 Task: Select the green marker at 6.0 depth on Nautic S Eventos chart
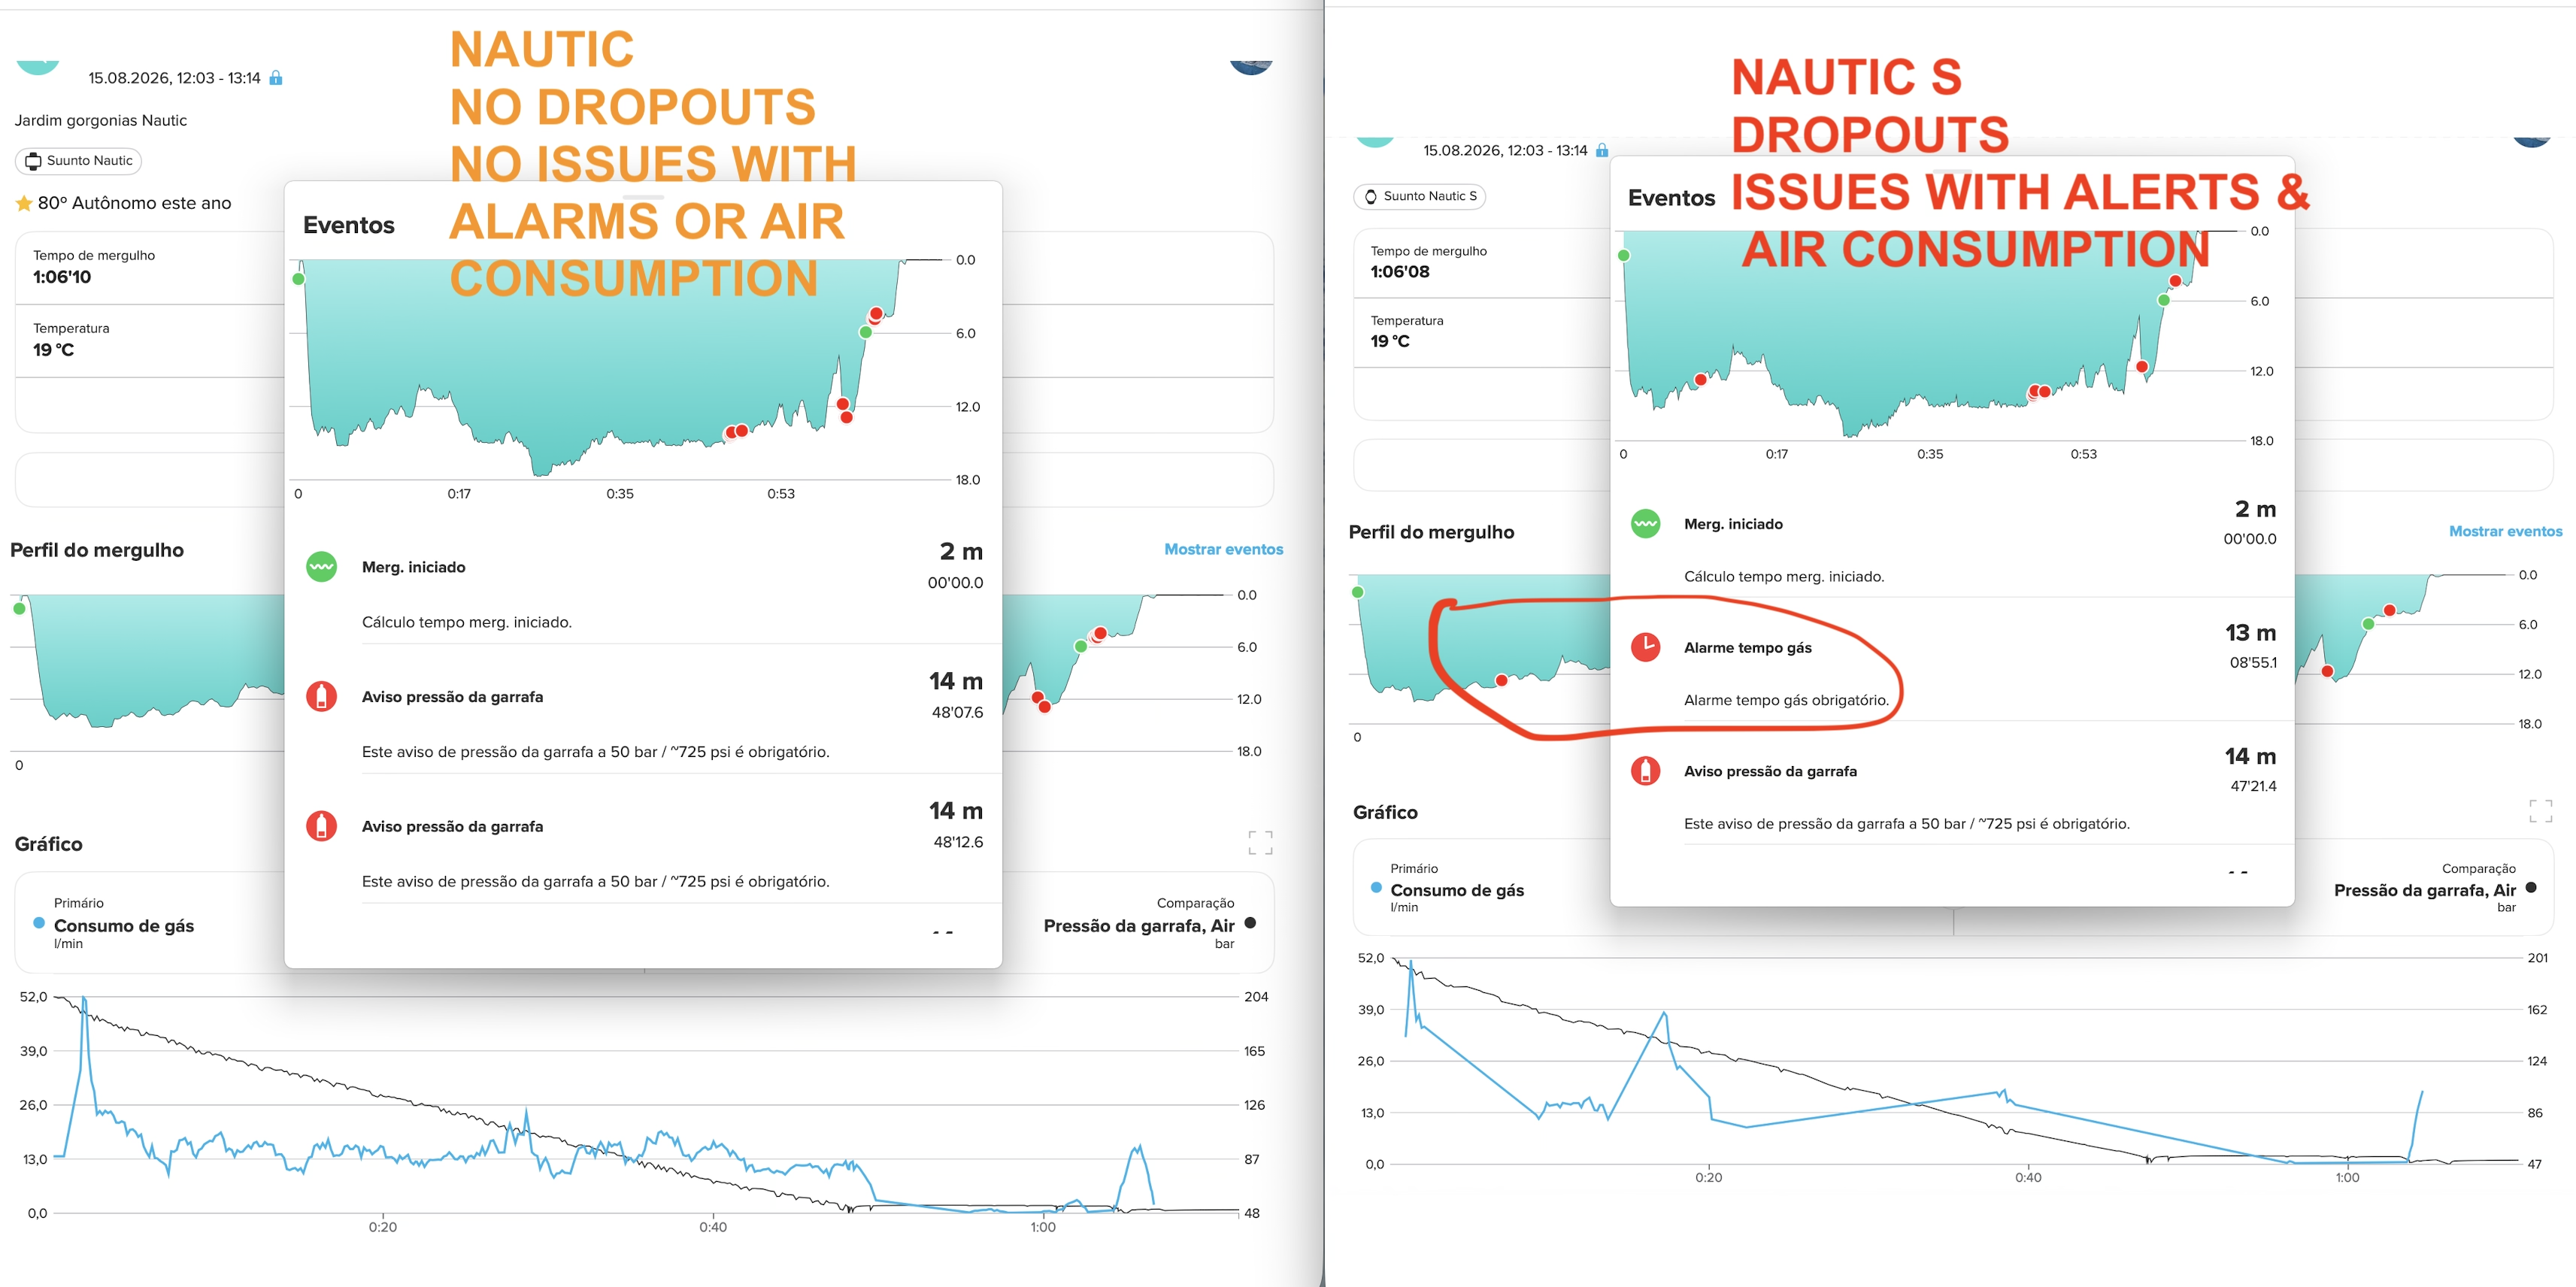point(2163,300)
